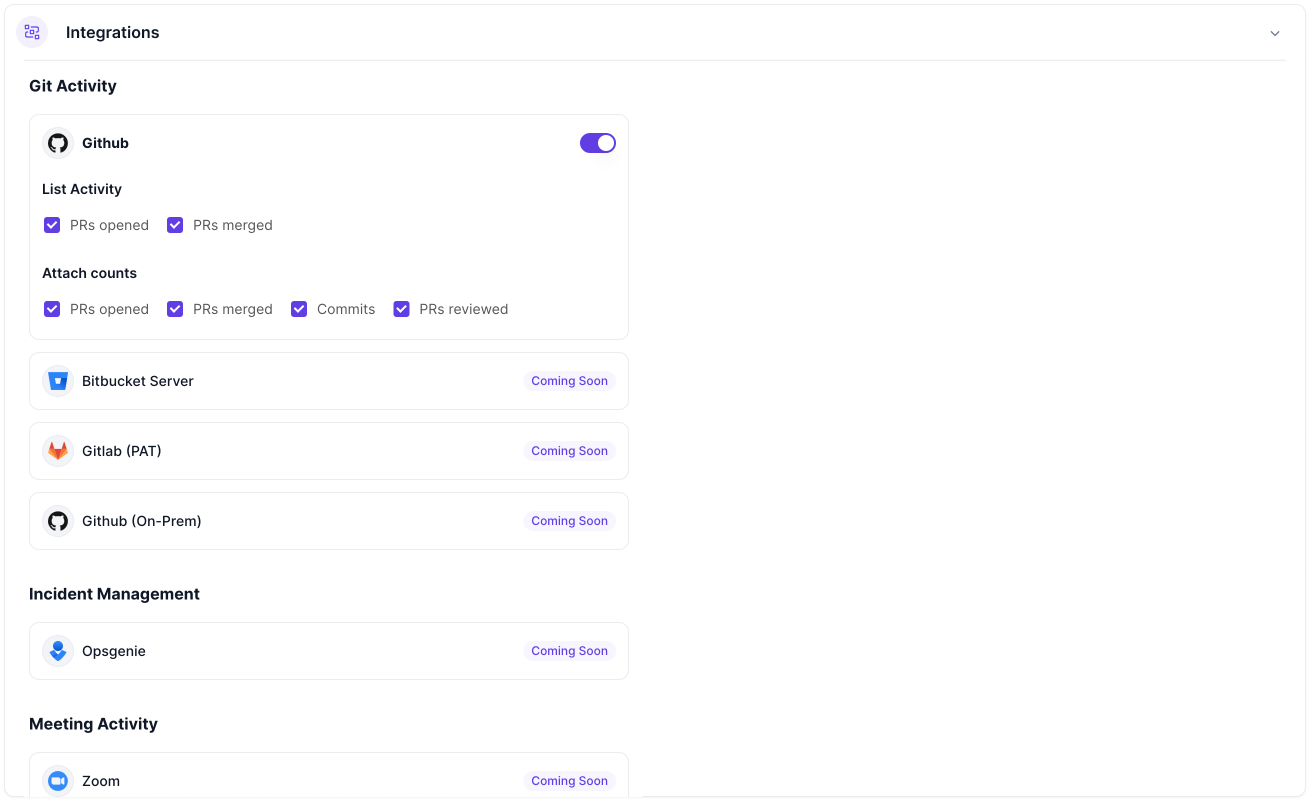Image resolution: width=1310 pixels, height=801 pixels.
Task: Click the Bitbucket Server logo icon
Action: pyautogui.click(x=58, y=381)
